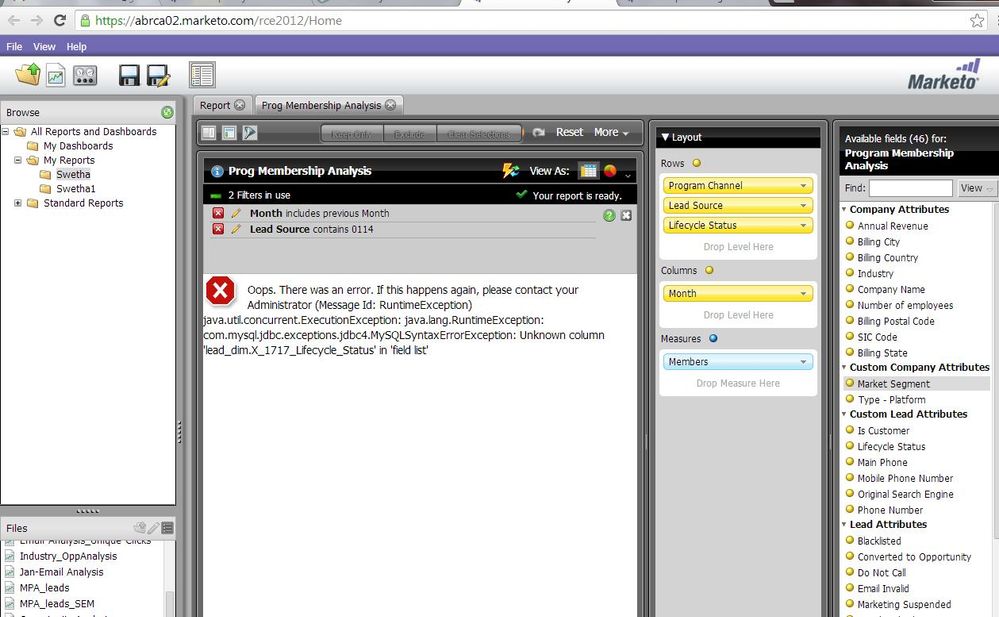Collapse Company Attributes group

pos(844,209)
